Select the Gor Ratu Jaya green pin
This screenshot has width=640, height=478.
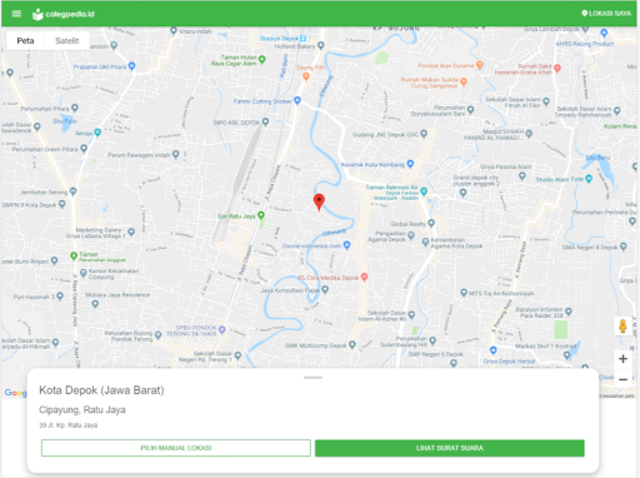(261, 215)
